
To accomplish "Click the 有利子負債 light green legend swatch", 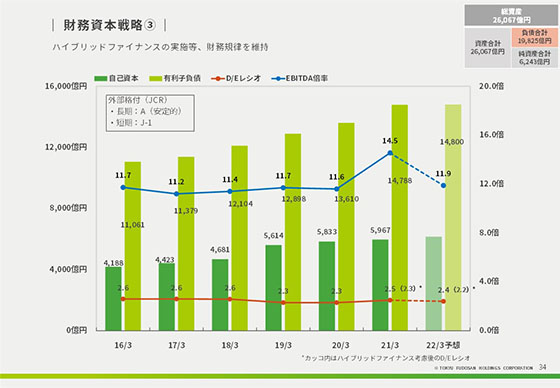I will [155, 78].
